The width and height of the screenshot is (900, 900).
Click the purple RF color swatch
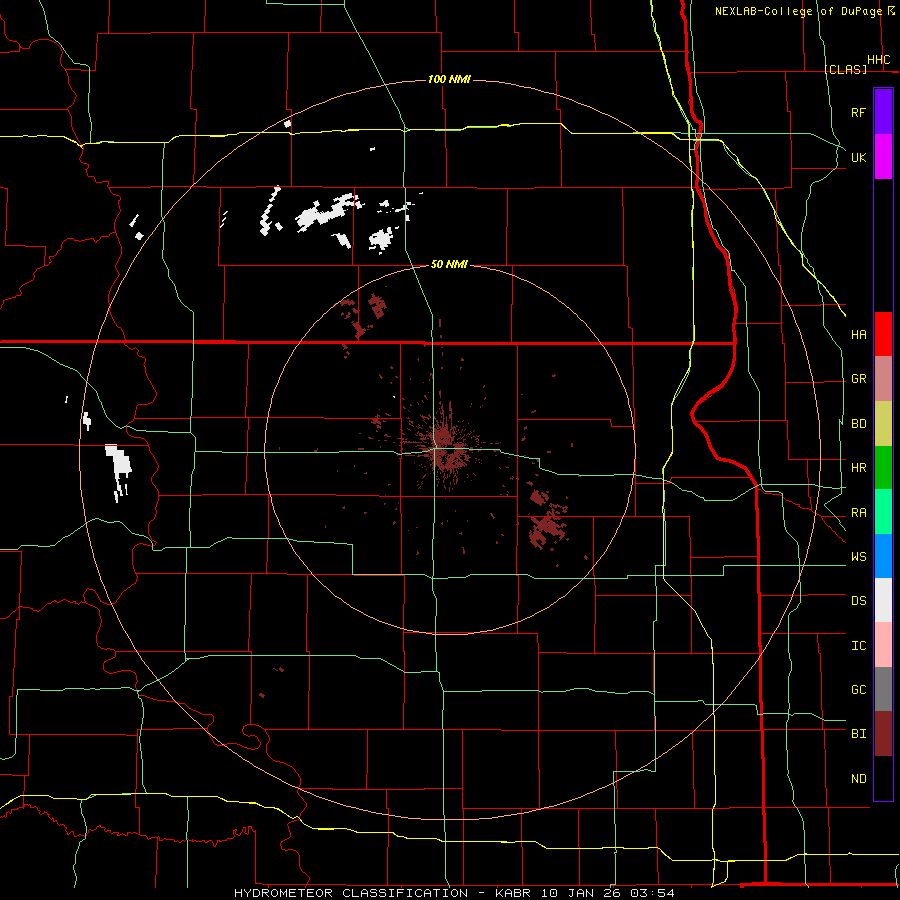[883, 112]
